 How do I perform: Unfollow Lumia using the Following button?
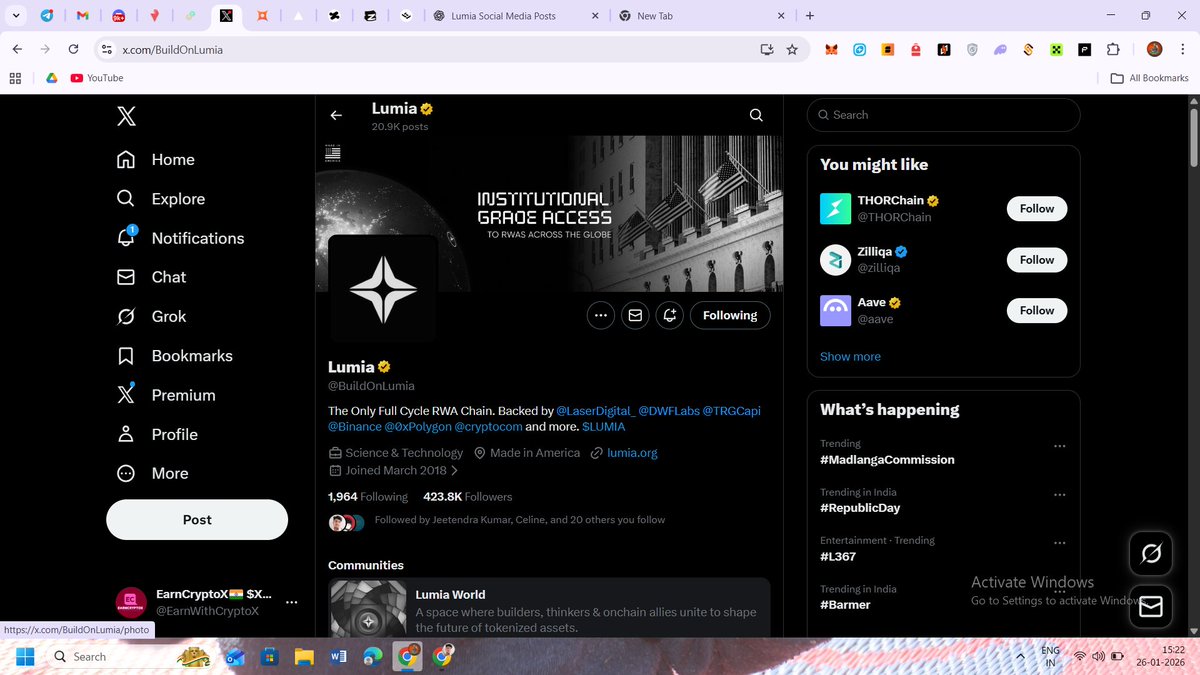click(x=730, y=315)
